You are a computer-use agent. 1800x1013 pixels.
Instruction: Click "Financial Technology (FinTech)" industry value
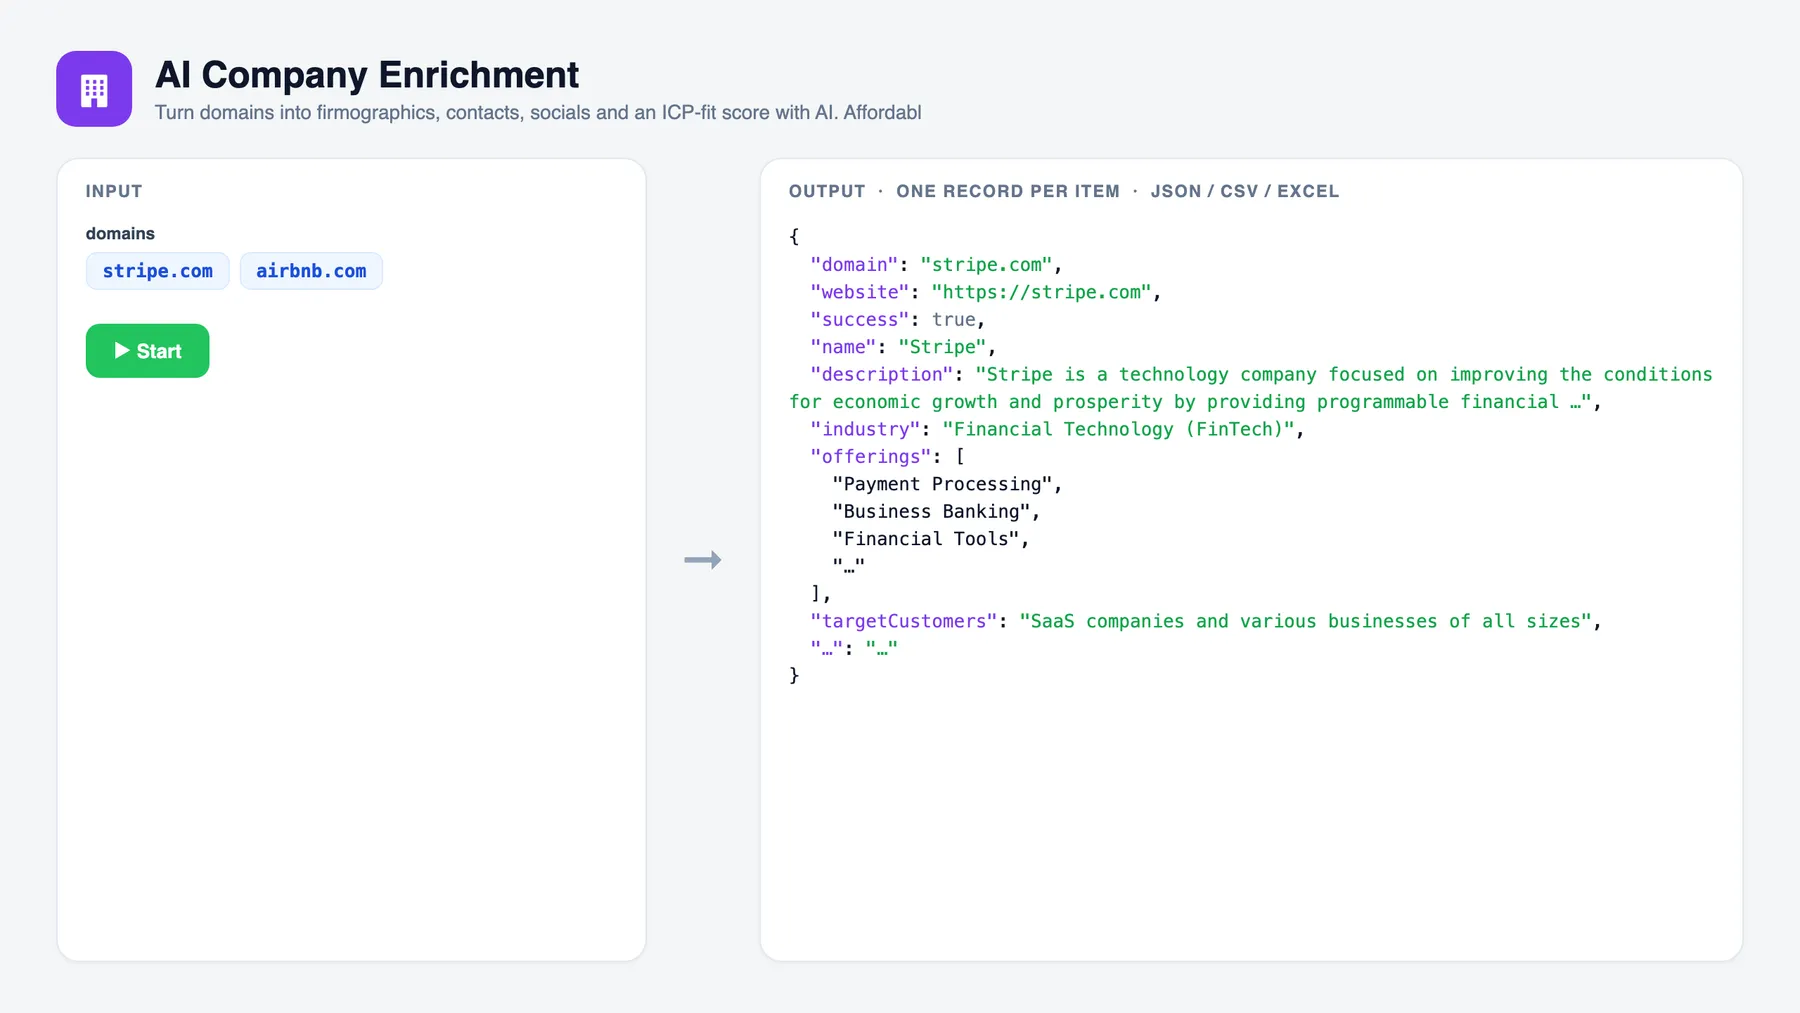(x=1118, y=429)
